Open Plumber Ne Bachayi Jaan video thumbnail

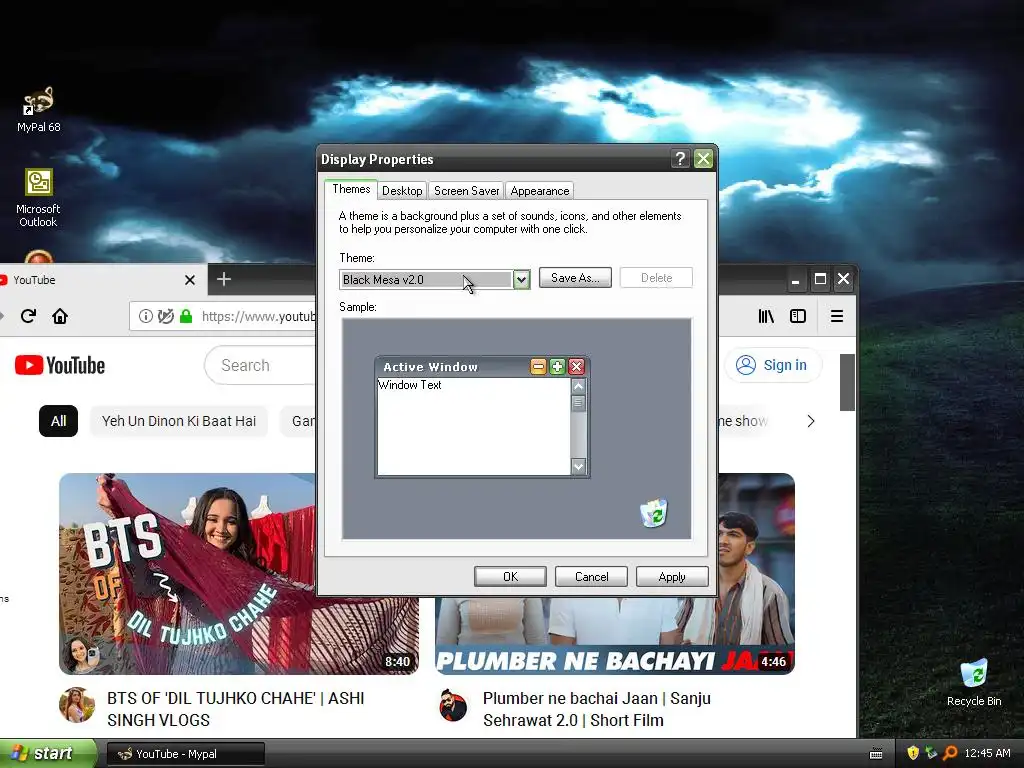click(615, 635)
